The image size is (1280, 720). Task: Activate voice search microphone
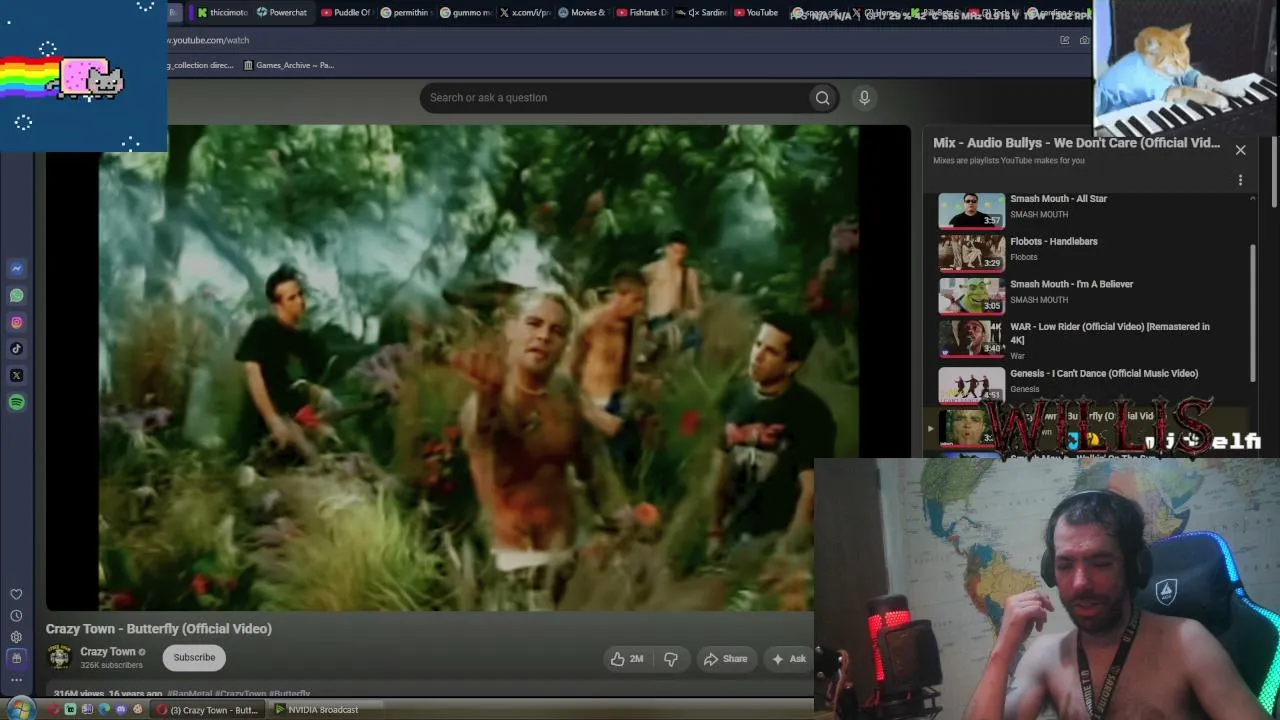coord(864,98)
